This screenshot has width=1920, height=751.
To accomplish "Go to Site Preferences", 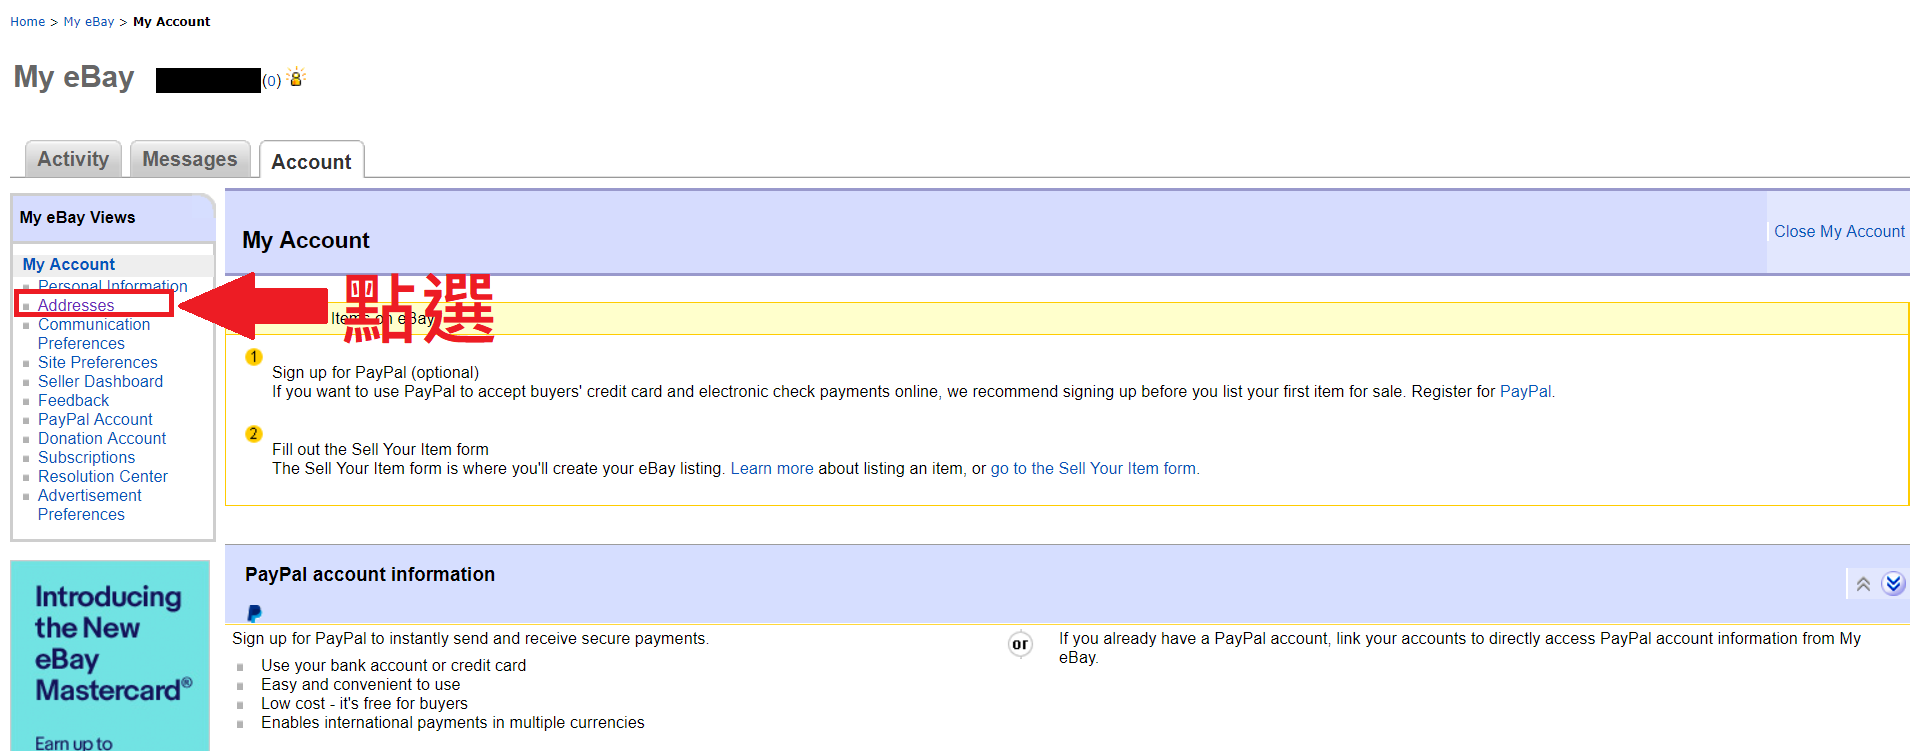I will click(98, 362).
